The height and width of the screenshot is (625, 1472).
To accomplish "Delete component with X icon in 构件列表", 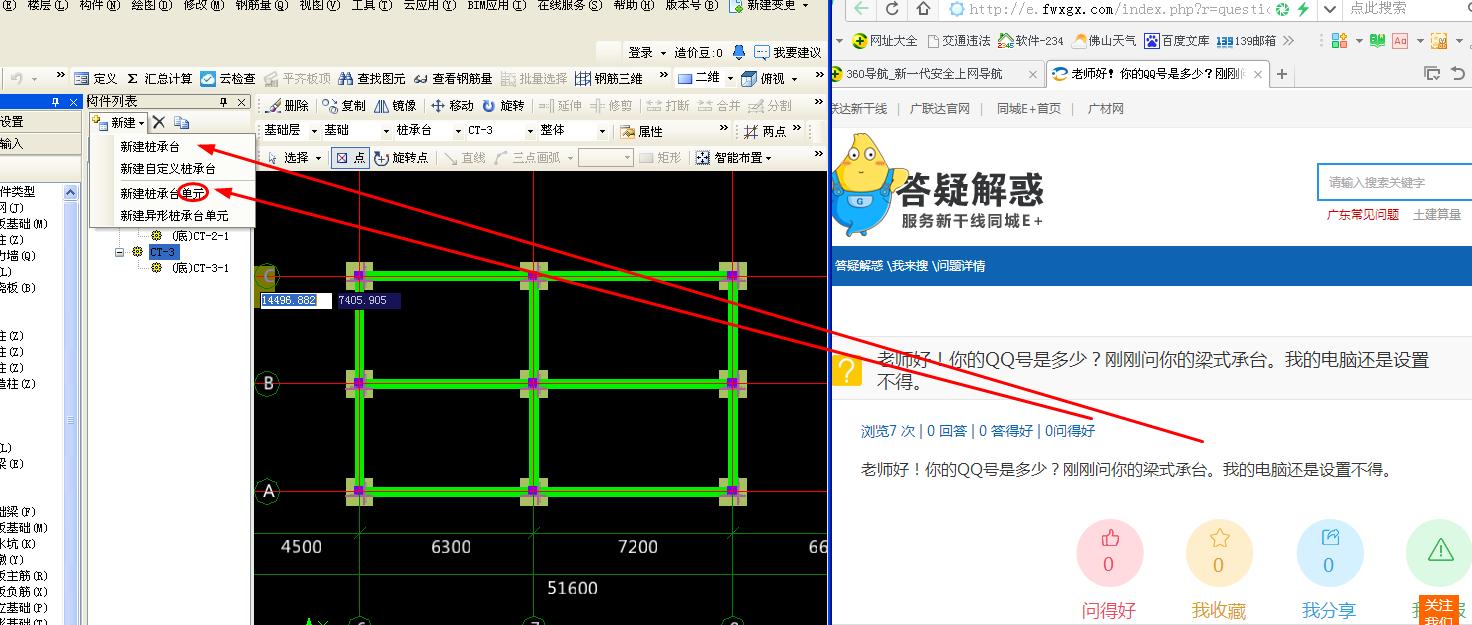I will click(x=158, y=122).
